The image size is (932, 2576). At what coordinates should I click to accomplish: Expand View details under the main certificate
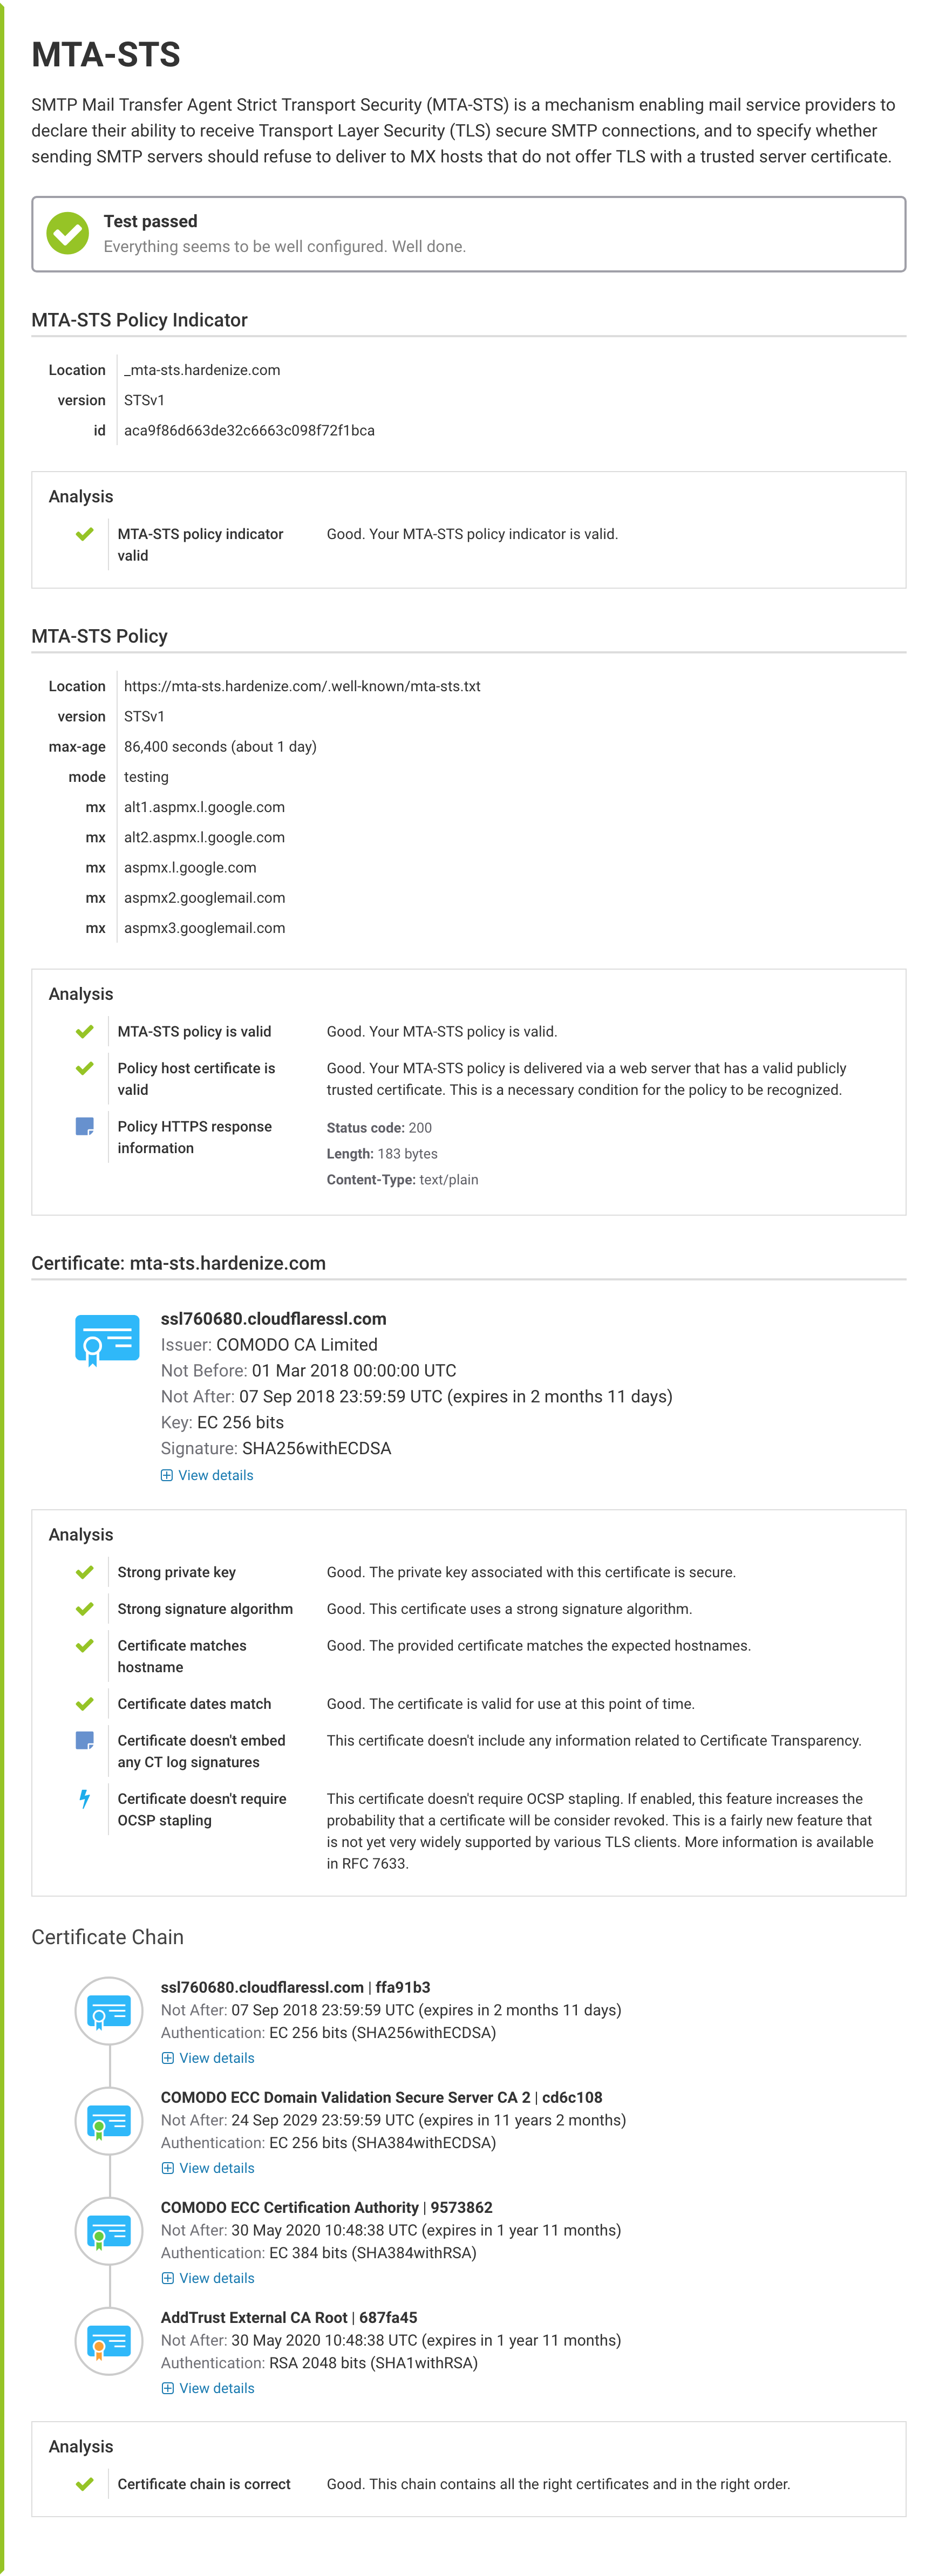coord(207,1475)
